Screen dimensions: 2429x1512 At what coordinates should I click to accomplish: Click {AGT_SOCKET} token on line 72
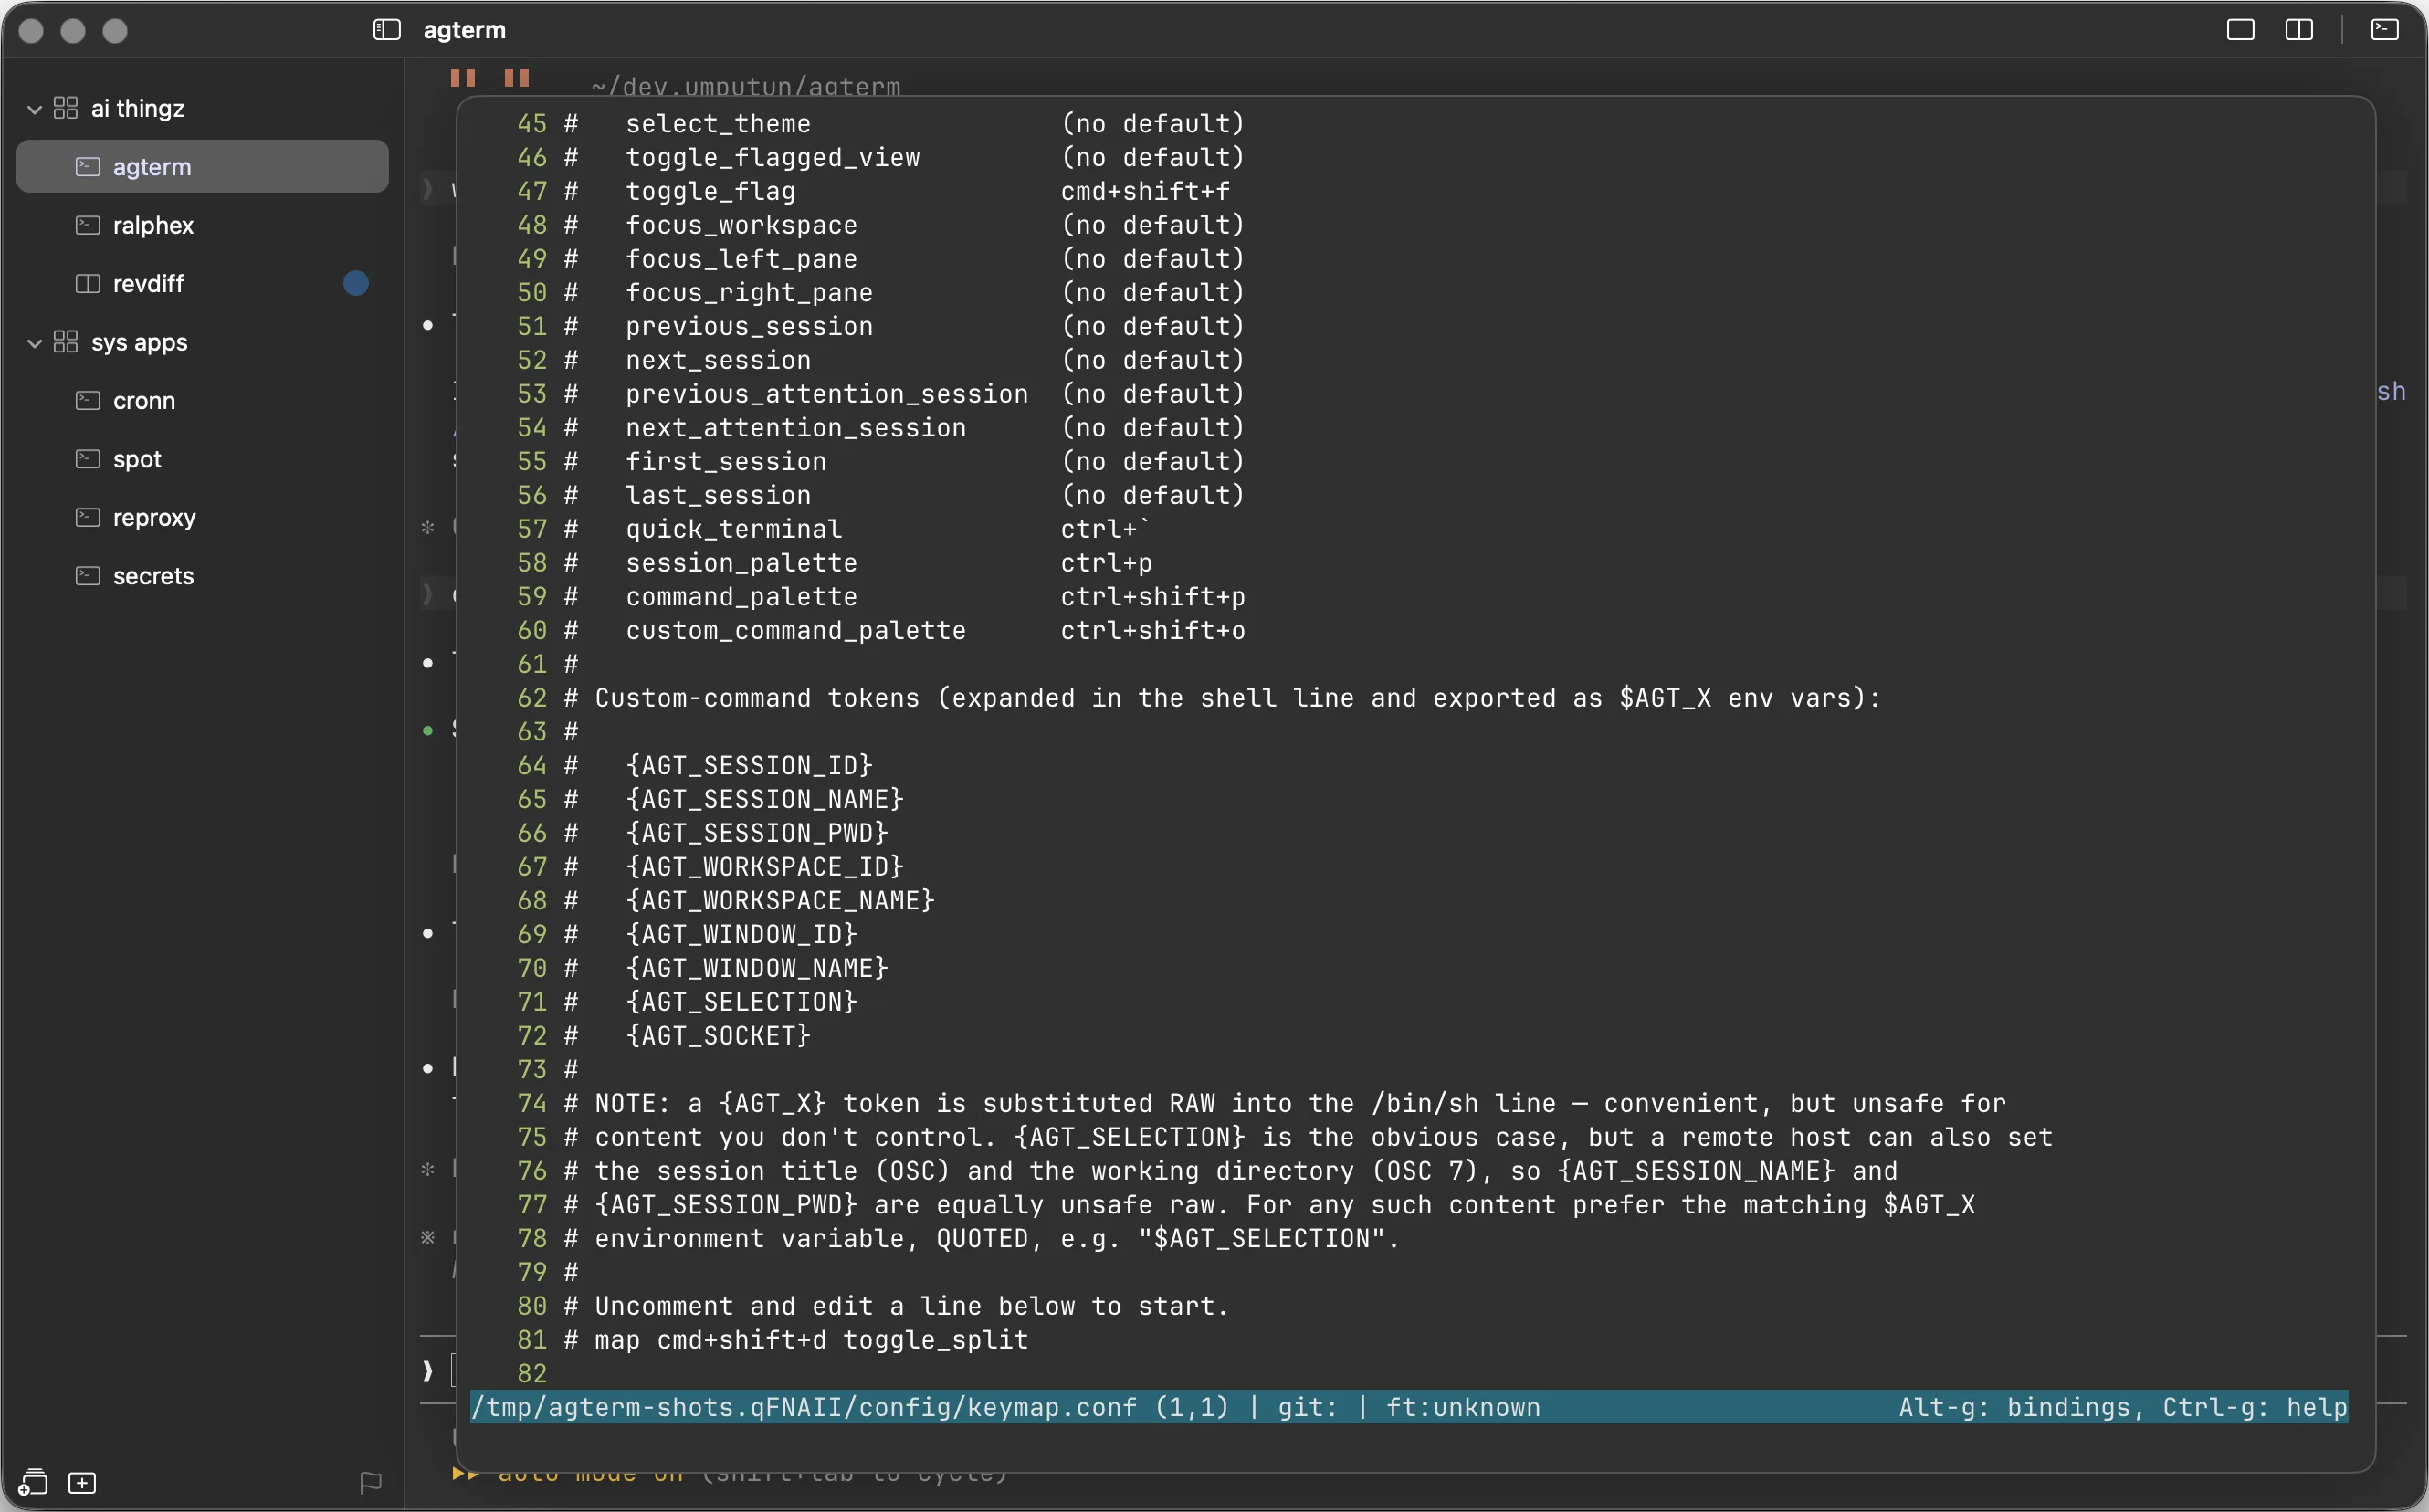pos(718,1036)
